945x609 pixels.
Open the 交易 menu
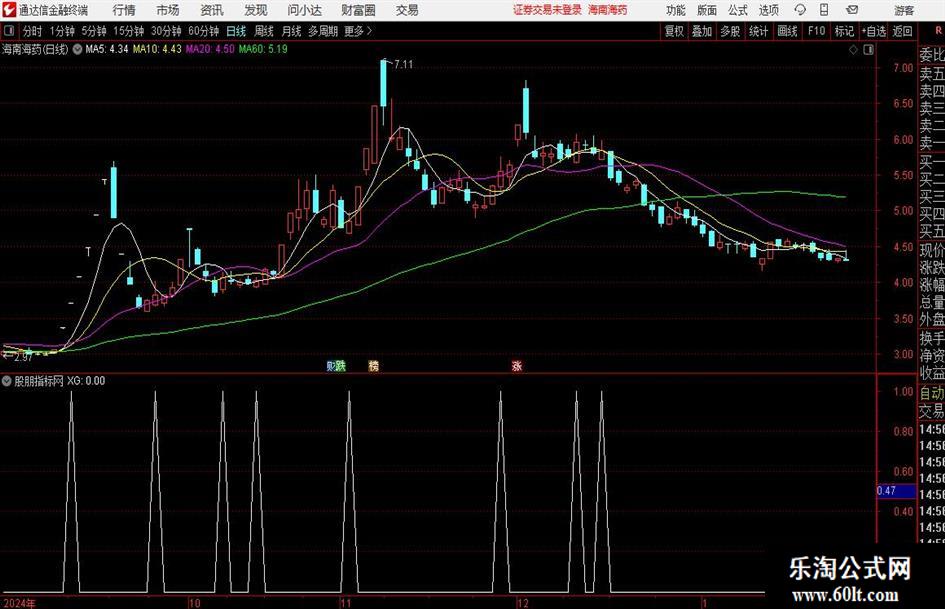click(407, 10)
